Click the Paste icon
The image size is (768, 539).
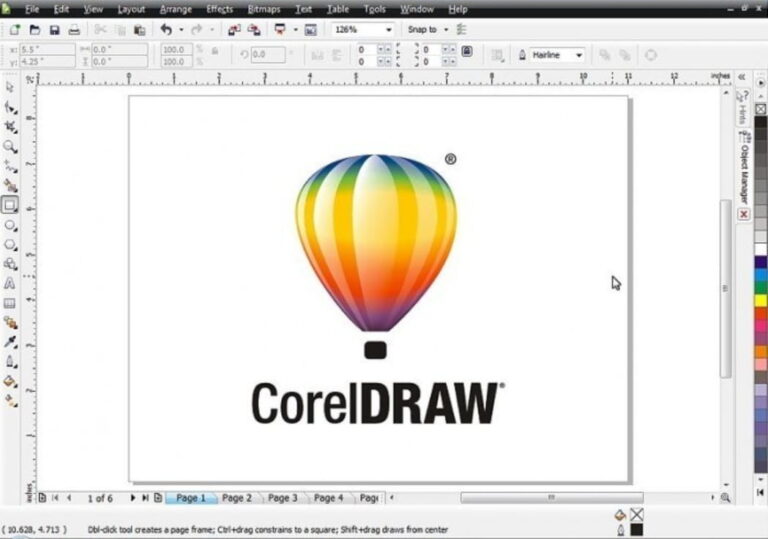tap(140, 30)
